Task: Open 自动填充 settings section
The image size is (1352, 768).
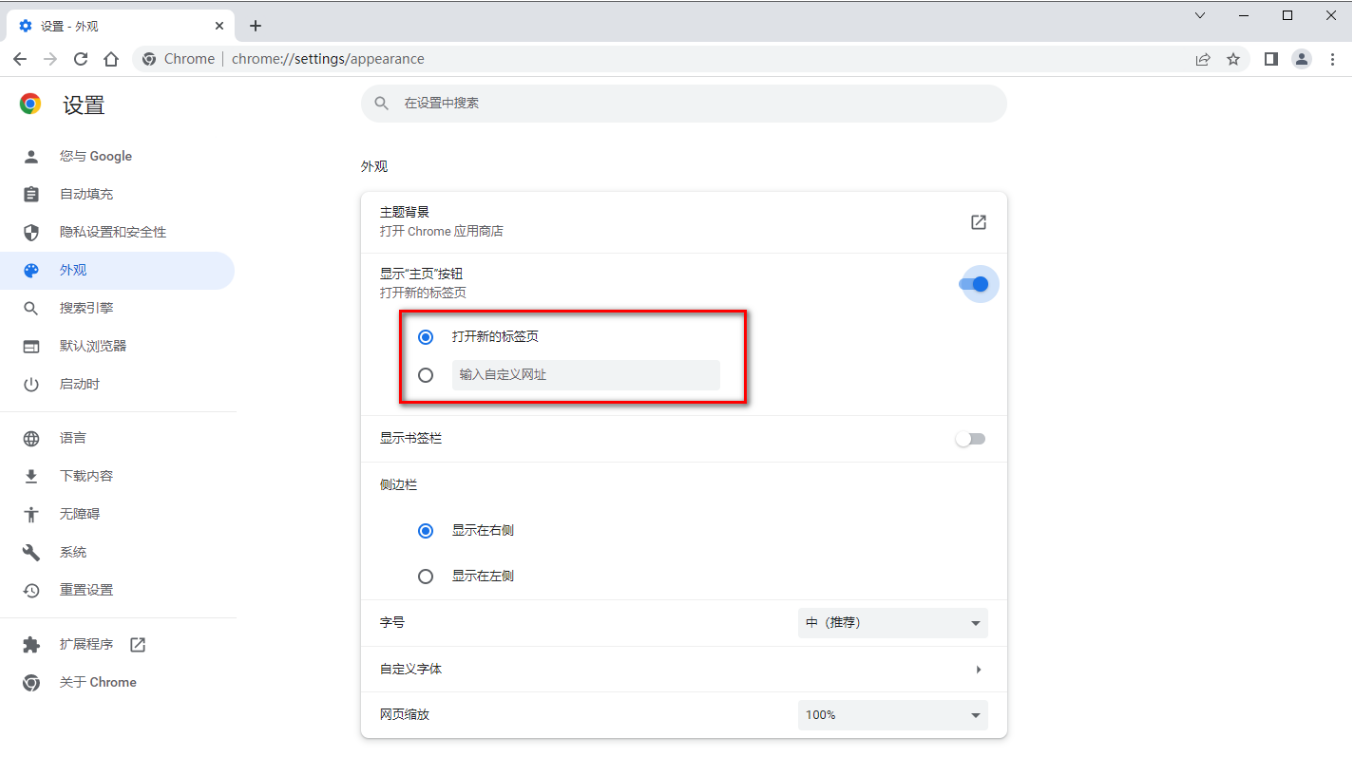Action: (x=117, y=194)
